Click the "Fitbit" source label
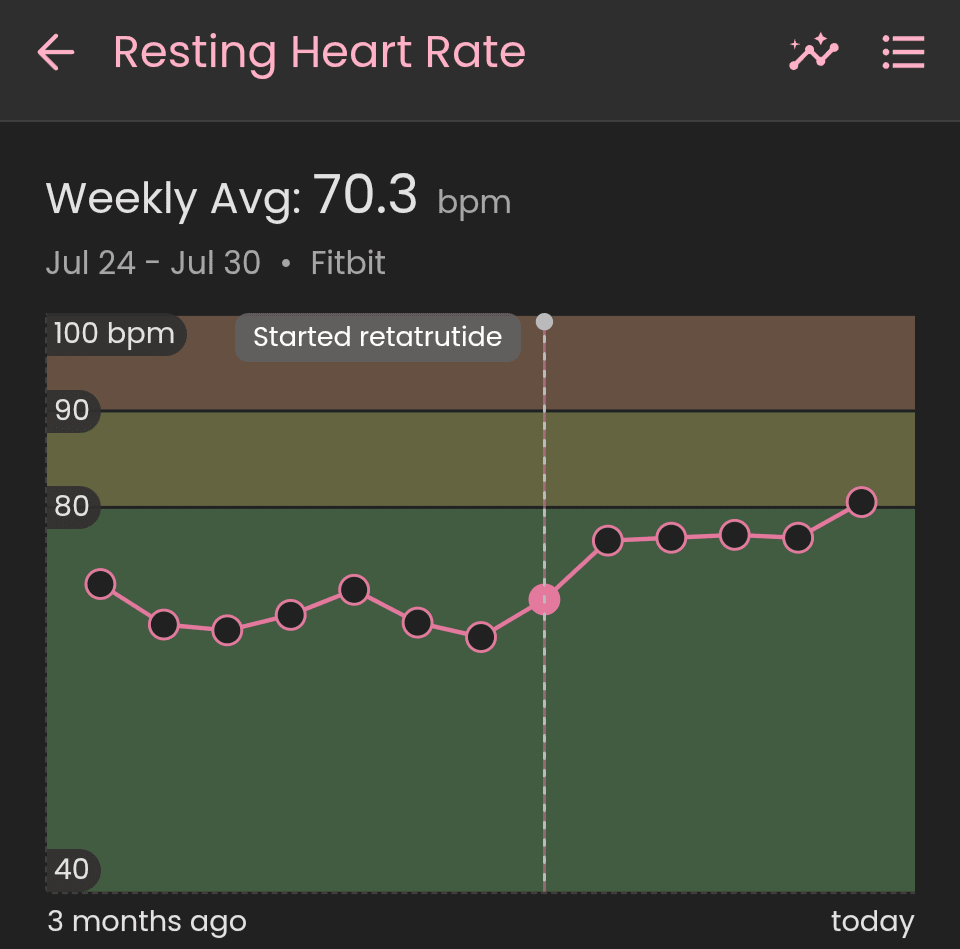 [x=347, y=263]
